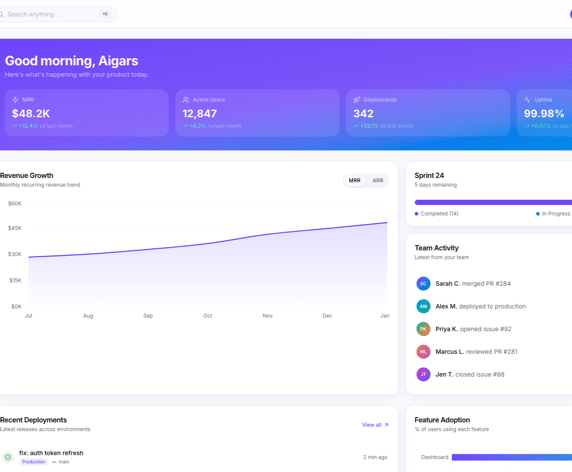Viewport: 572px width, 472px height.
Task: Open the 99.98% Uptime stat card
Action: click(x=545, y=113)
